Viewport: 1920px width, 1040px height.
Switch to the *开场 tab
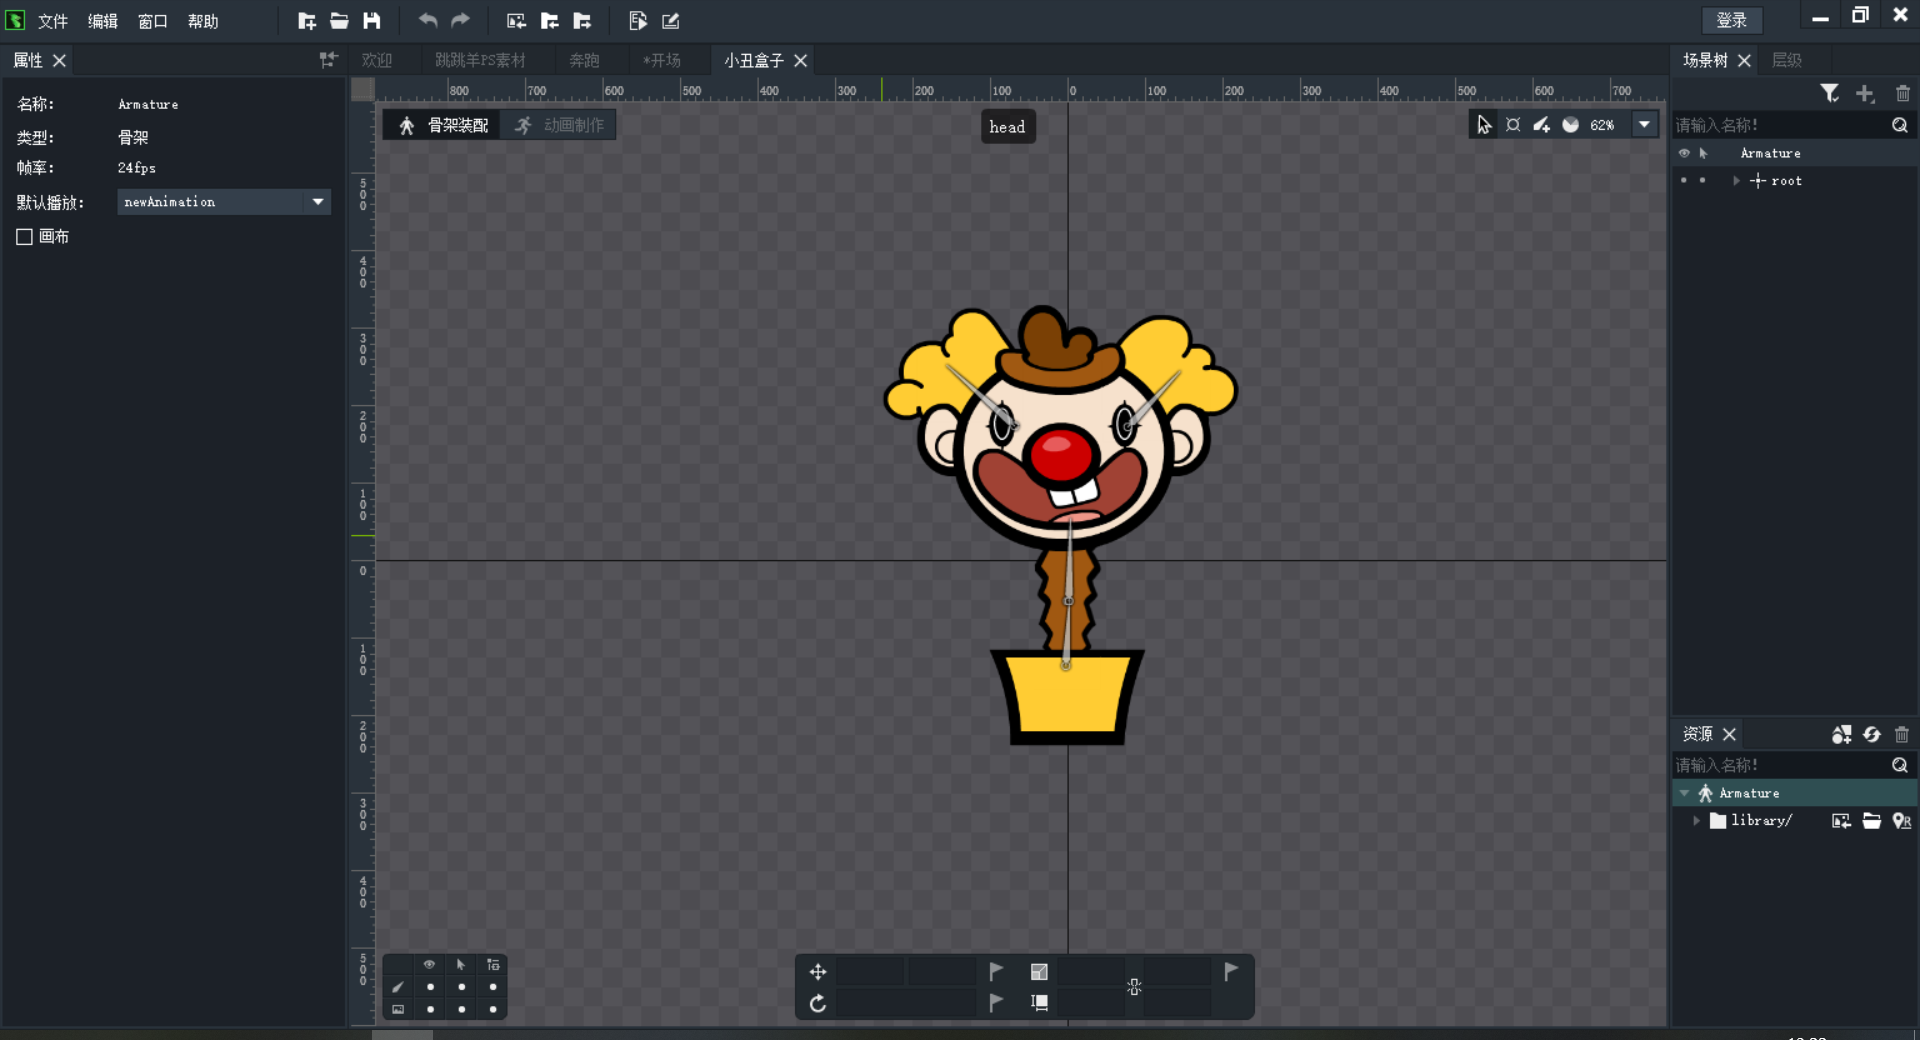point(662,60)
